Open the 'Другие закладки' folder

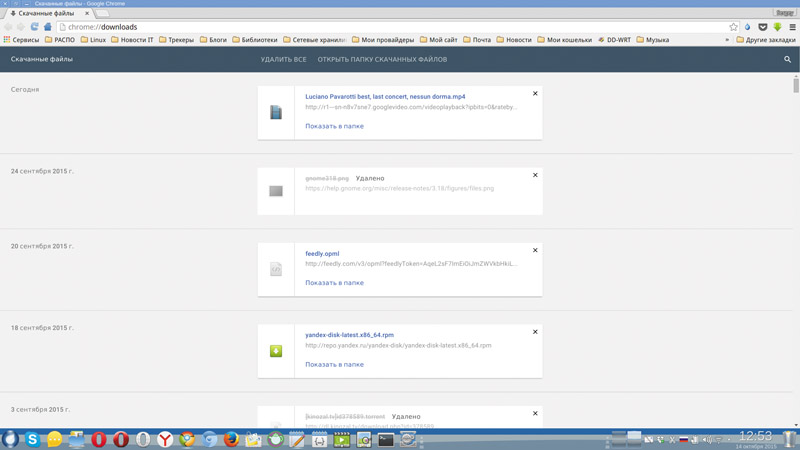click(x=766, y=40)
